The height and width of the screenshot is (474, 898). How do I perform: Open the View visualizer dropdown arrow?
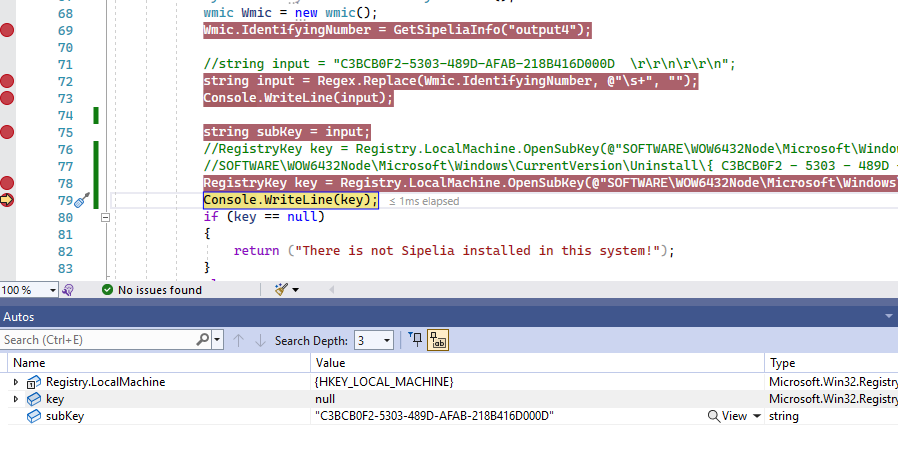coord(757,416)
